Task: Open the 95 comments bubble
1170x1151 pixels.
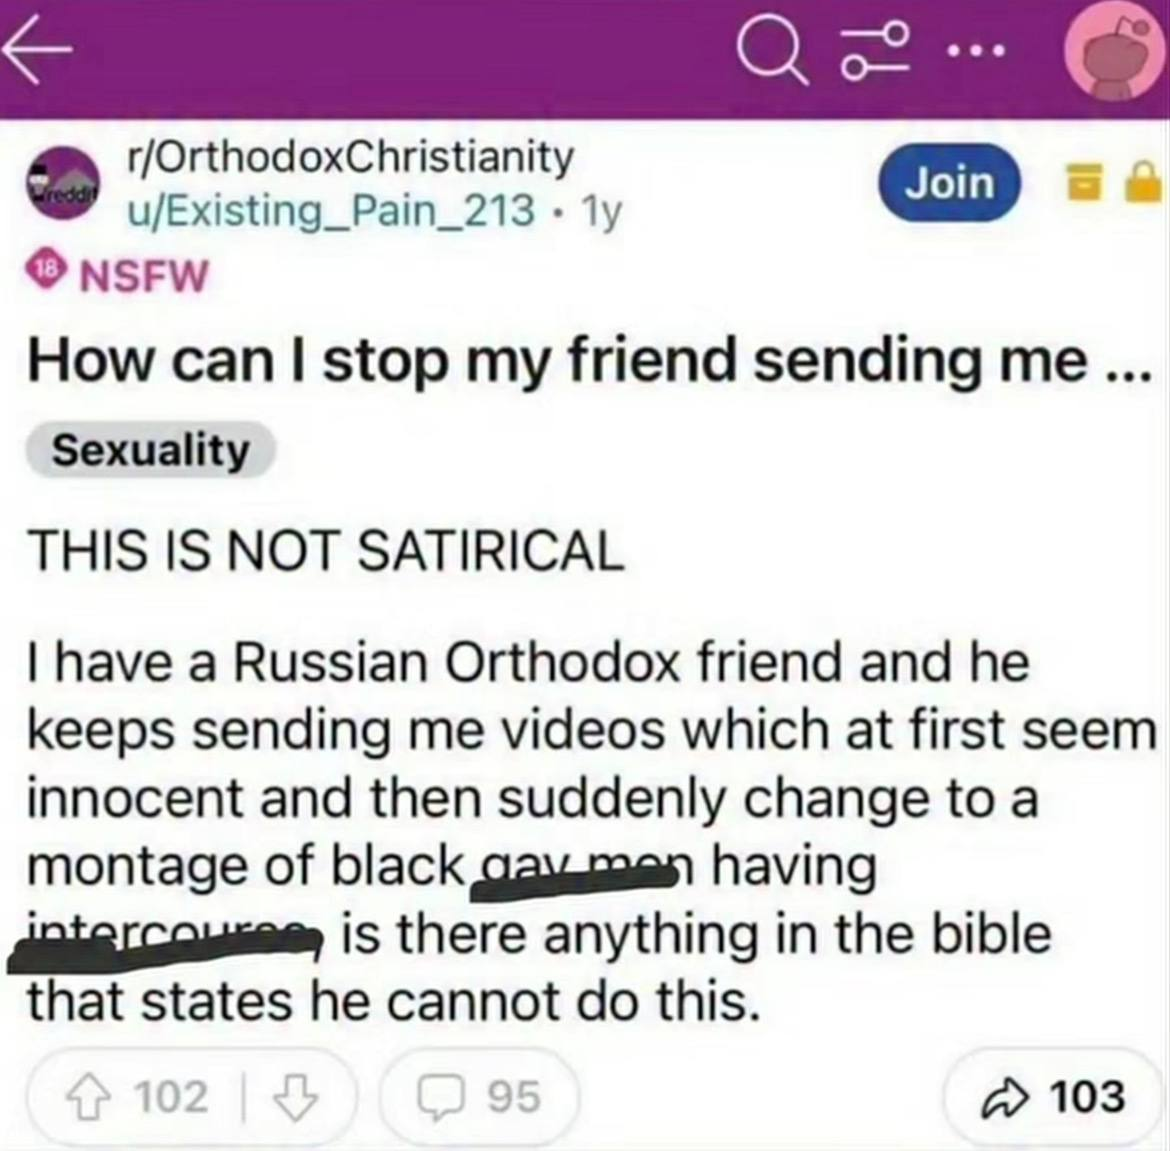Action: (481, 1098)
